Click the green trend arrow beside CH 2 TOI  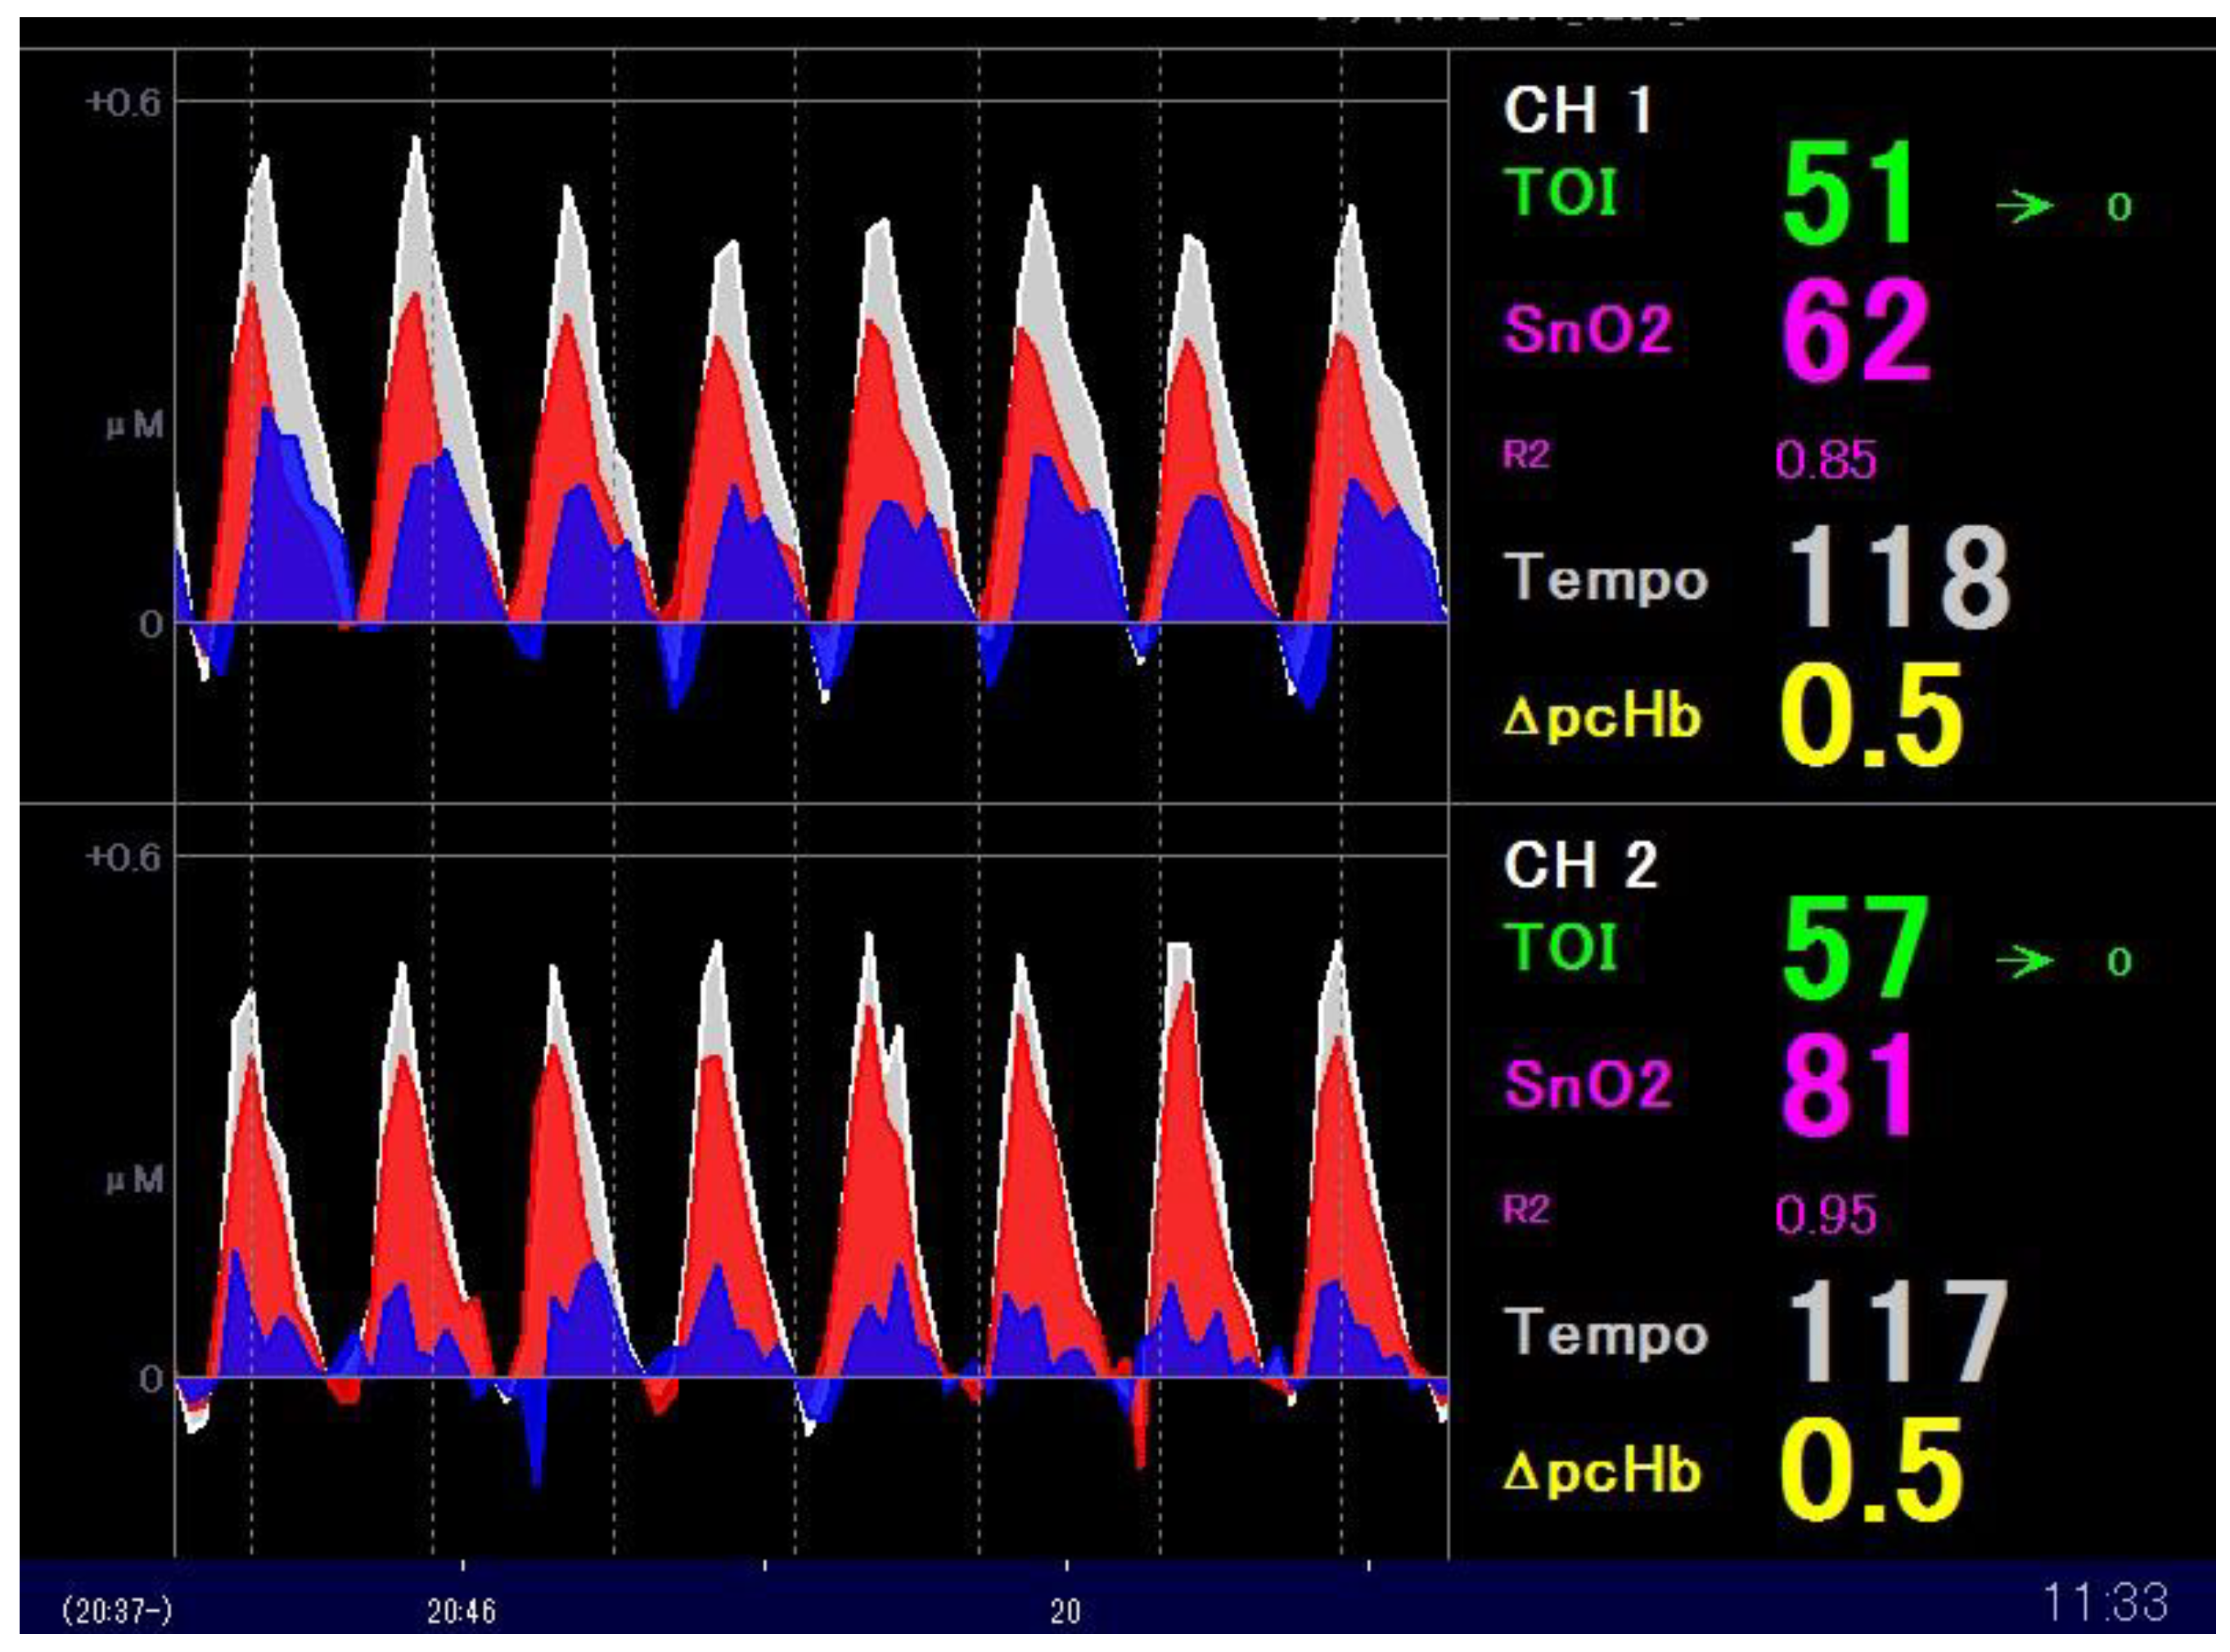pyautogui.click(x=2024, y=961)
